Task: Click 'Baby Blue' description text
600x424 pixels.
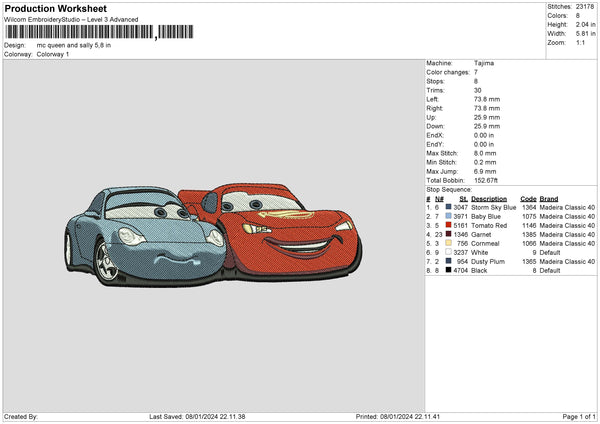Action: pos(486,217)
